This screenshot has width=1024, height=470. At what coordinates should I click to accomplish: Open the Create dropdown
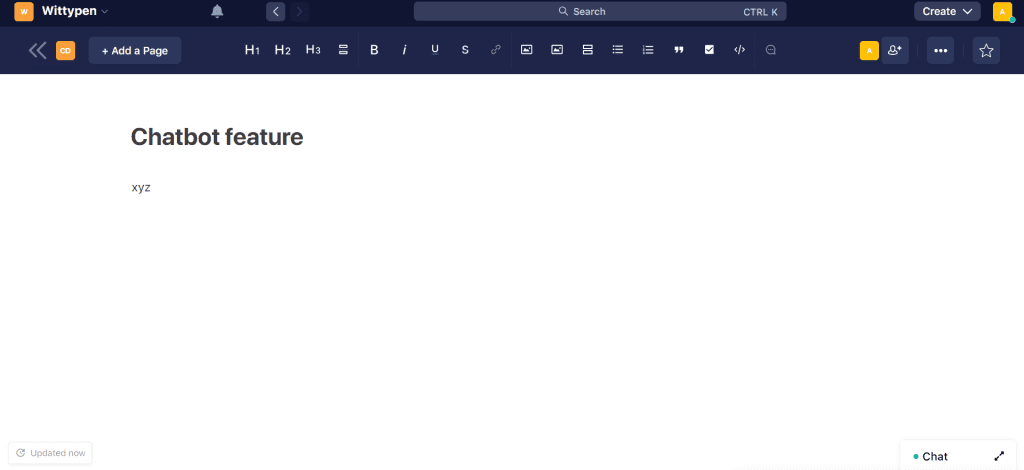click(x=947, y=12)
